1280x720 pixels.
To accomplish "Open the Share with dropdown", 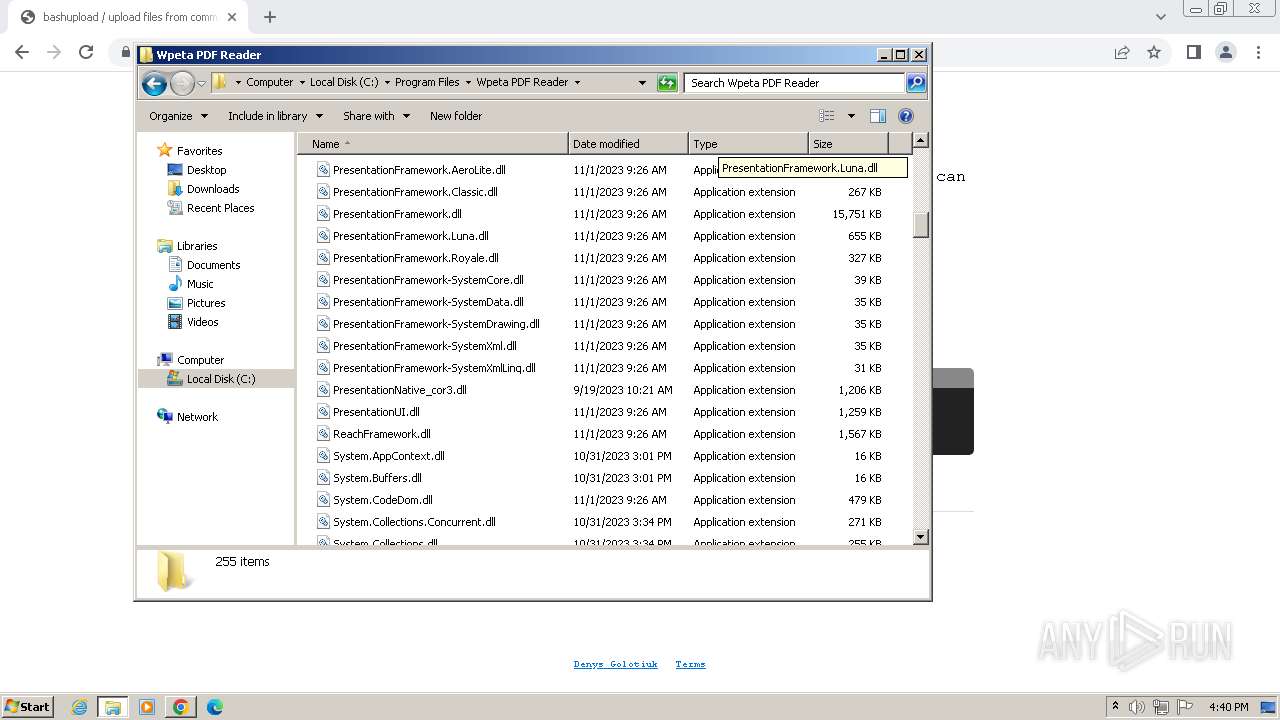I will (x=376, y=116).
